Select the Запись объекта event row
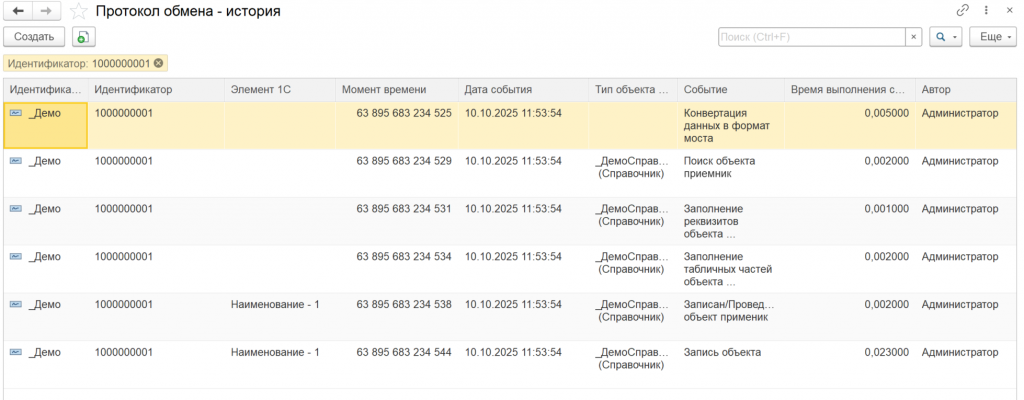The image size is (1024, 400). point(722,352)
